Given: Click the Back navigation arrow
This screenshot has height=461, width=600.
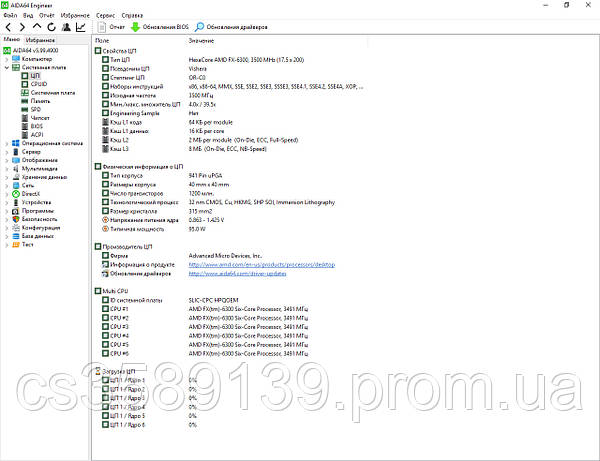Looking at the screenshot, I should point(8,27).
